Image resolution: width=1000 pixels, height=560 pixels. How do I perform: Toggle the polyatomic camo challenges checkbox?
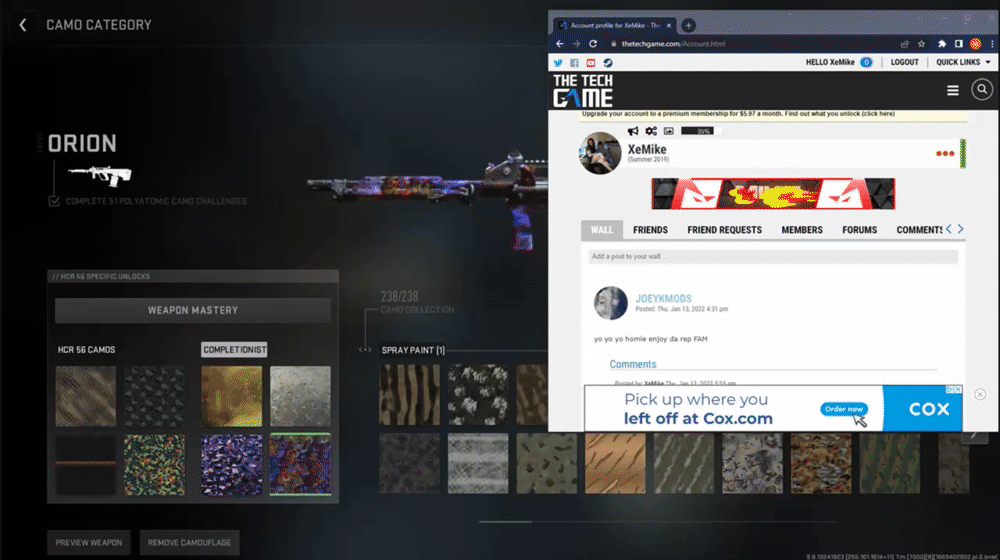(x=54, y=201)
